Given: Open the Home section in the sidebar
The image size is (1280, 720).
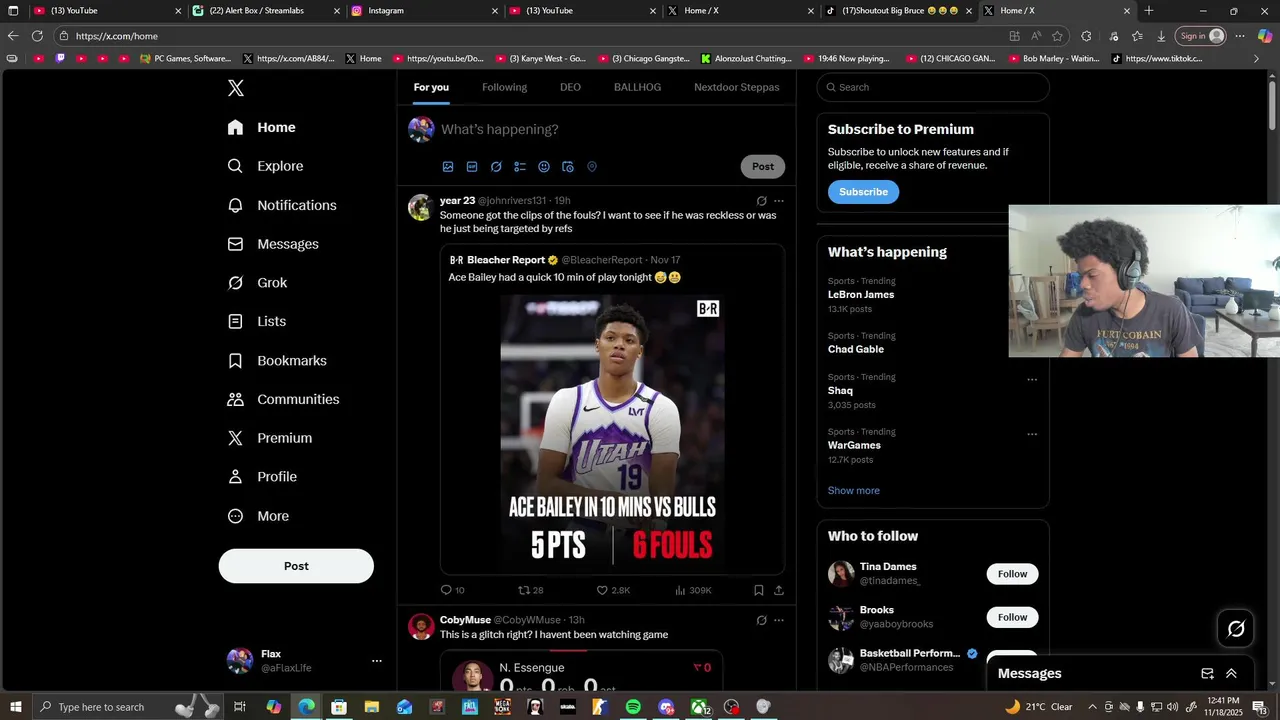Looking at the screenshot, I should click(262, 127).
